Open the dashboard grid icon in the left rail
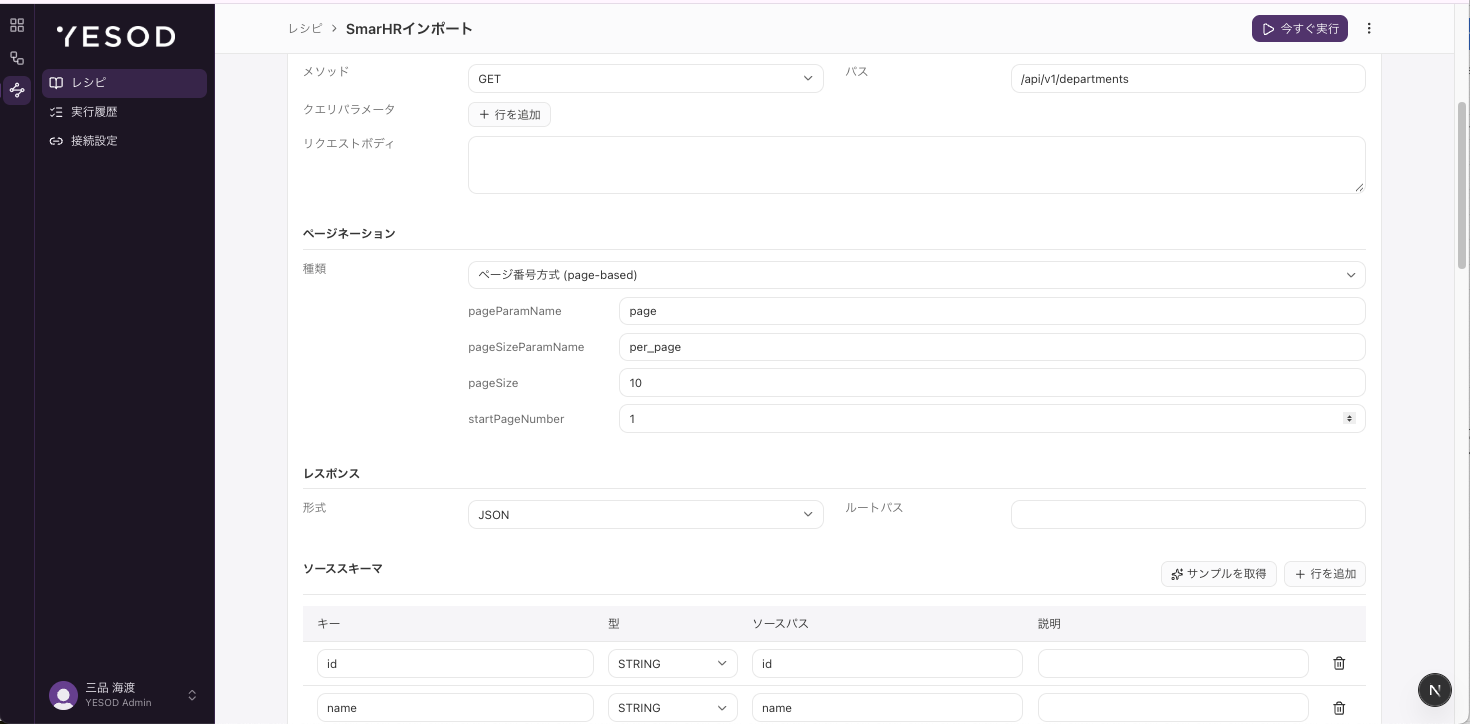The width and height of the screenshot is (1470, 724). (17, 26)
